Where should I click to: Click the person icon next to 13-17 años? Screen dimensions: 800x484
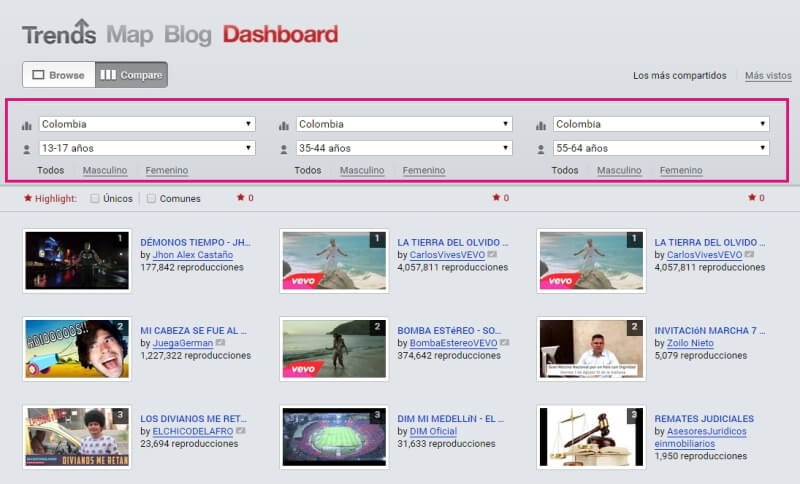[x=27, y=149]
